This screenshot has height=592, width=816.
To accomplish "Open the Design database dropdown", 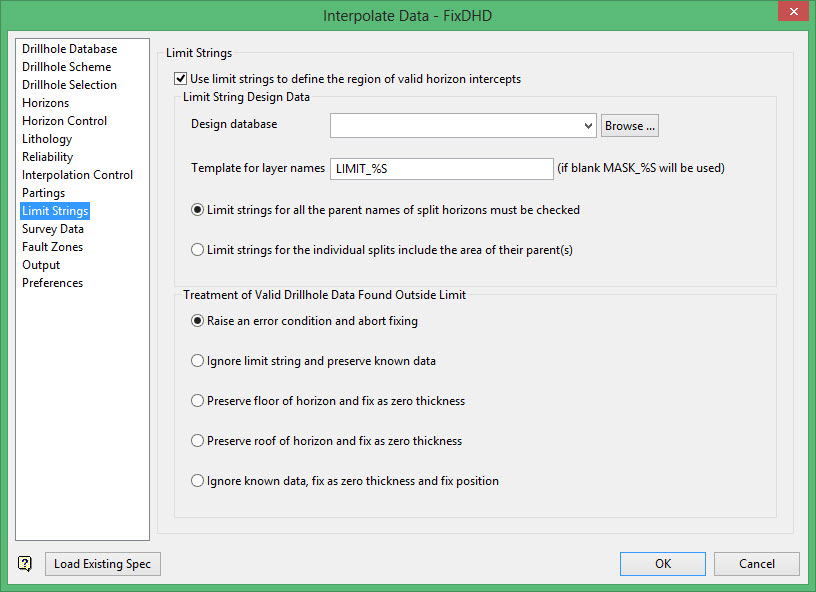I will [x=587, y=126].
